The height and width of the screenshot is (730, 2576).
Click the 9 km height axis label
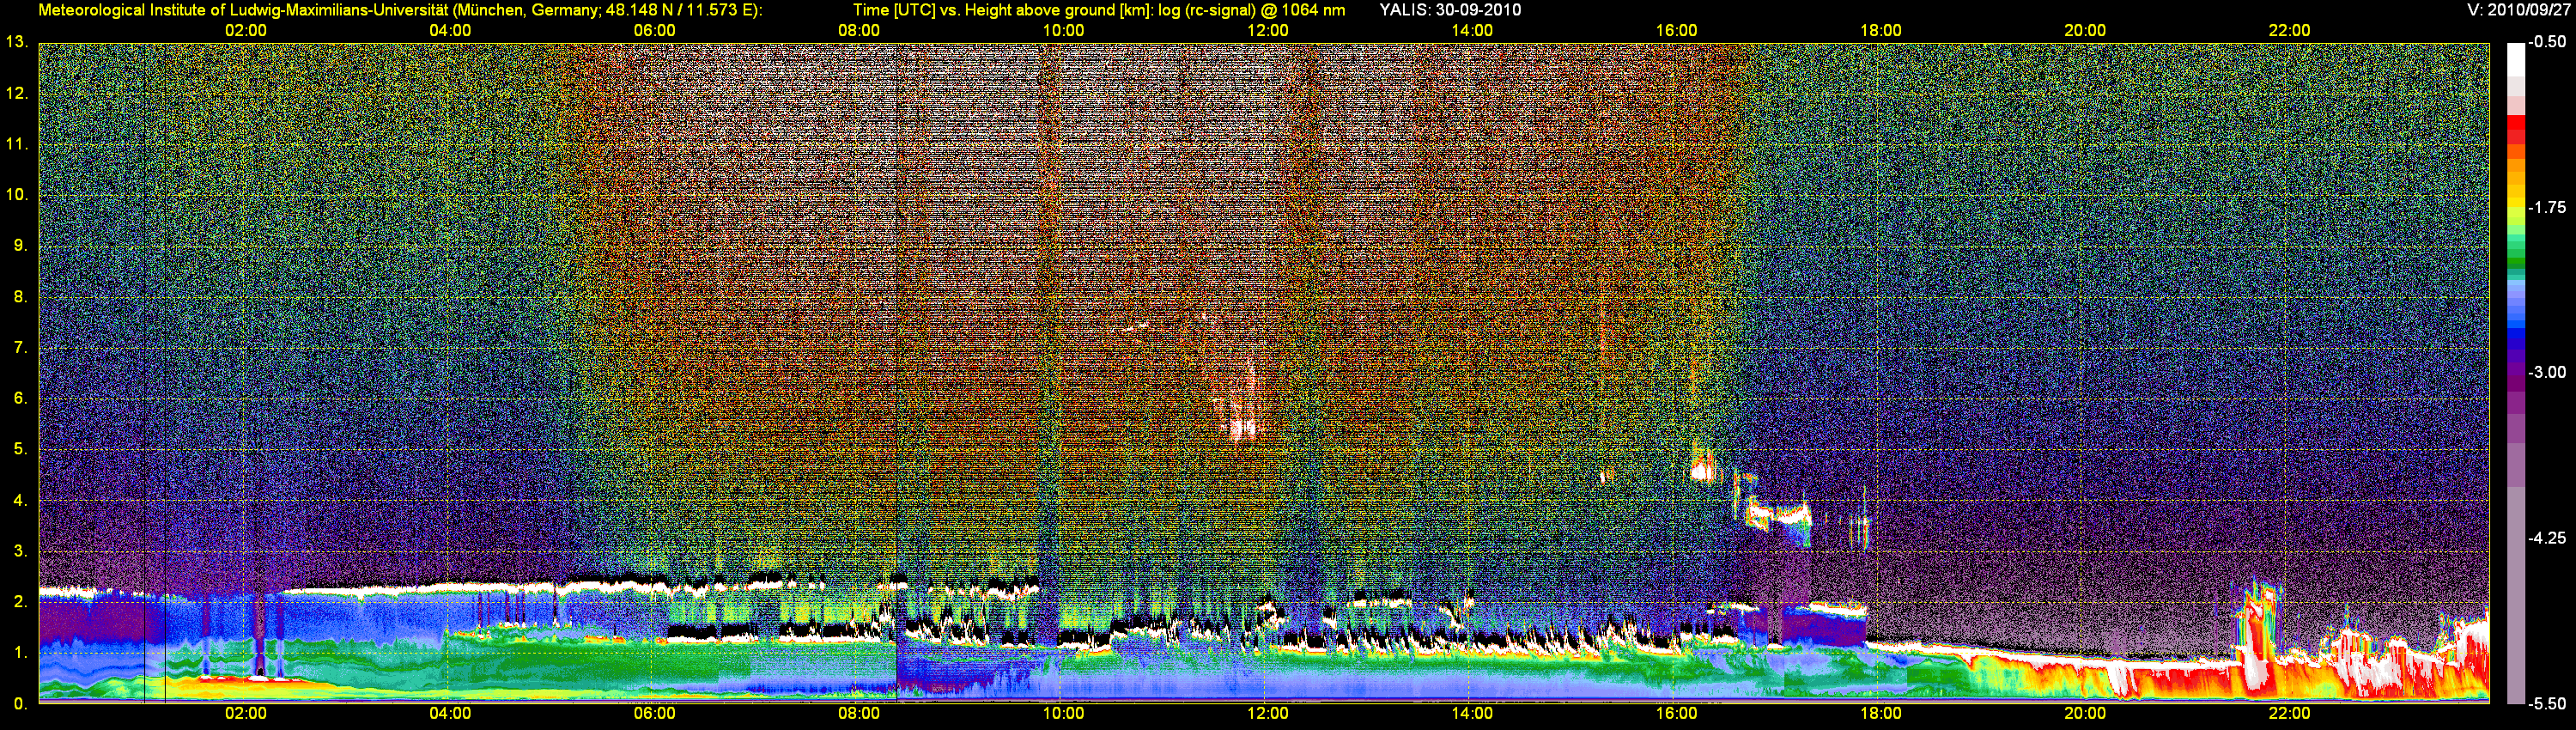20,245
